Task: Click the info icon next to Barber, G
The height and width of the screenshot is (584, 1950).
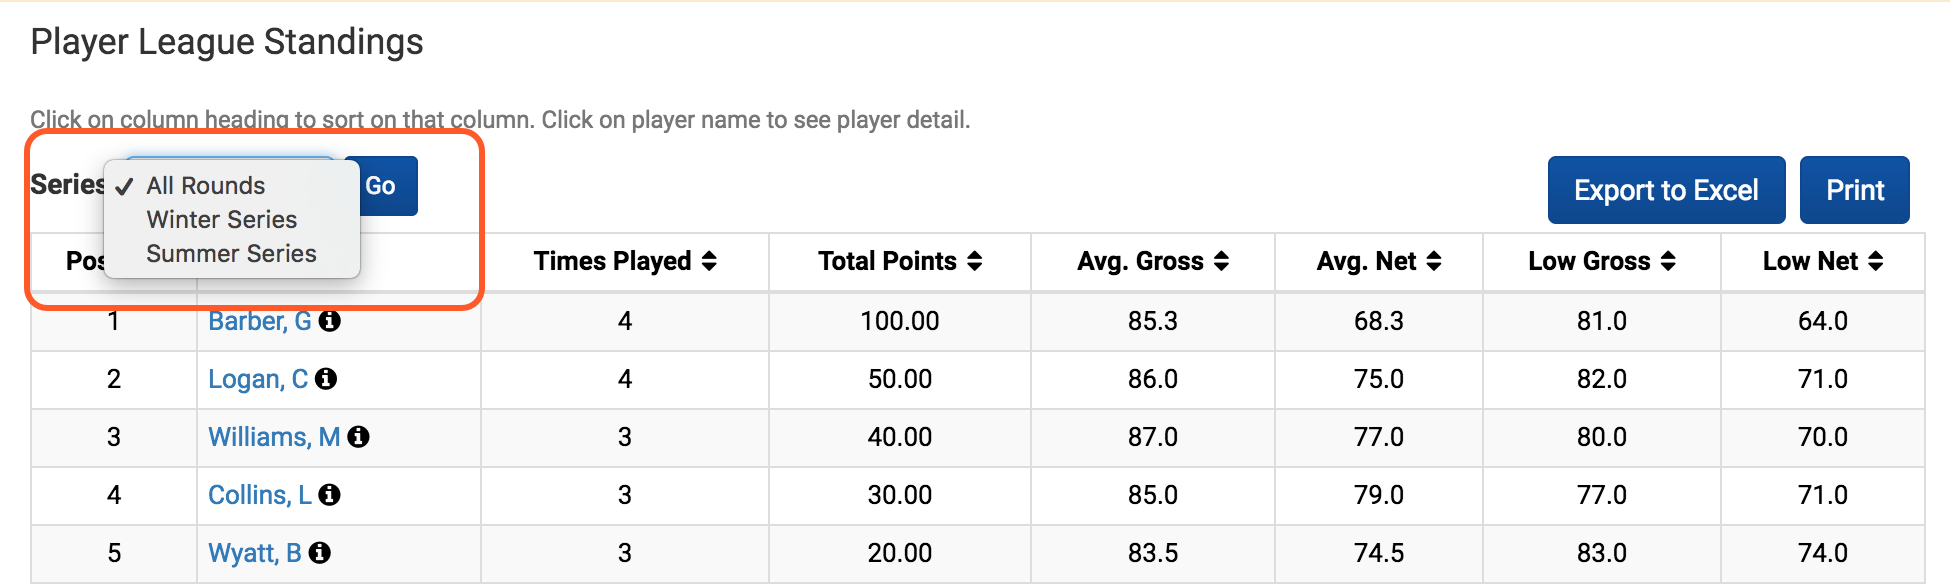Action: (330, 321)
